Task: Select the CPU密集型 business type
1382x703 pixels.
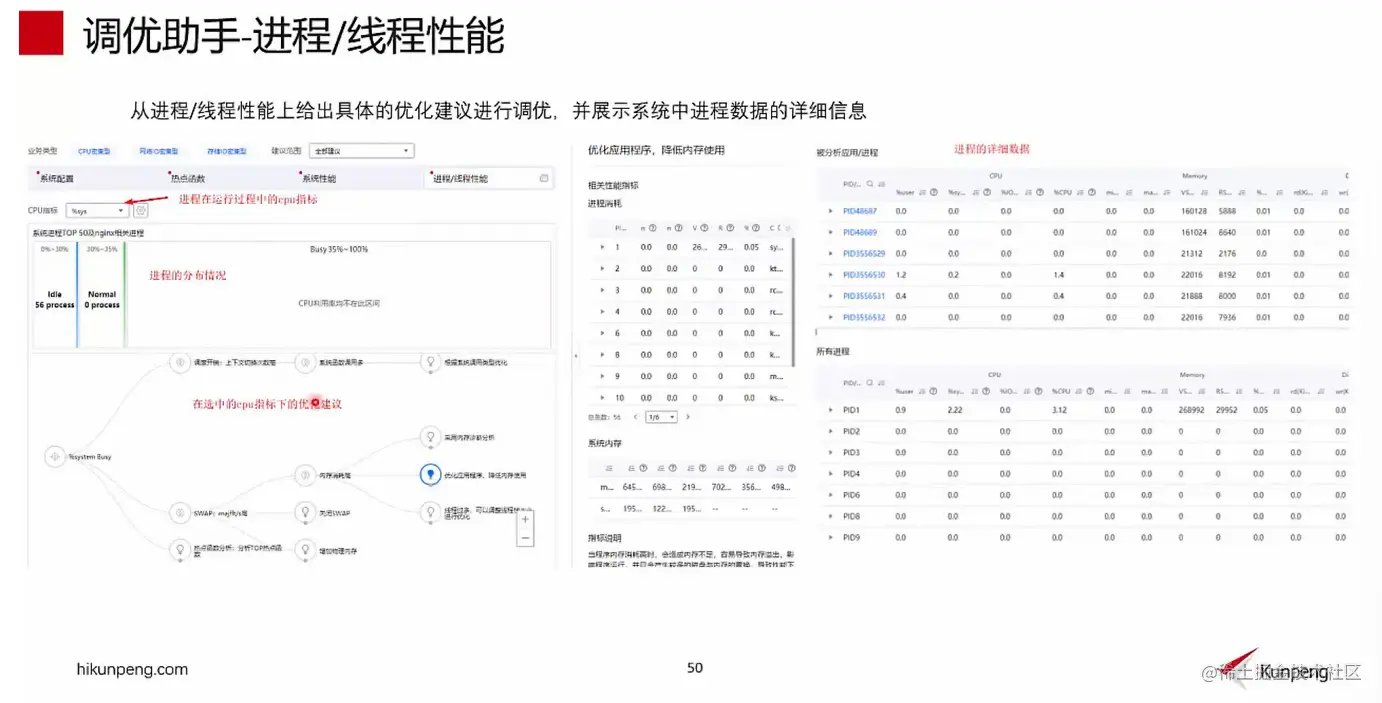Action: click(94, 151)
